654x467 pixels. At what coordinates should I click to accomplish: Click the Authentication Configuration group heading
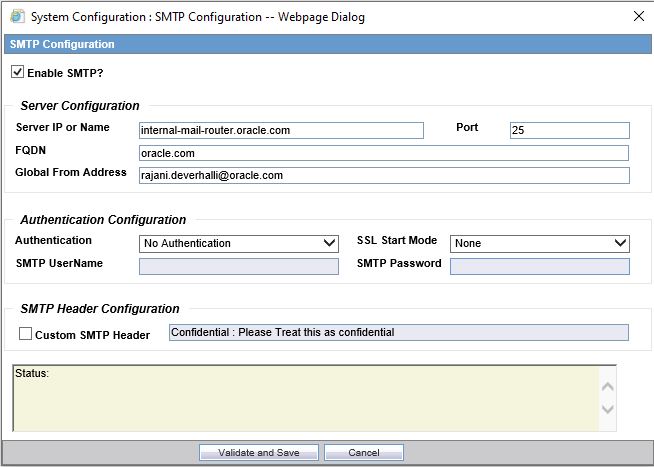103,220
